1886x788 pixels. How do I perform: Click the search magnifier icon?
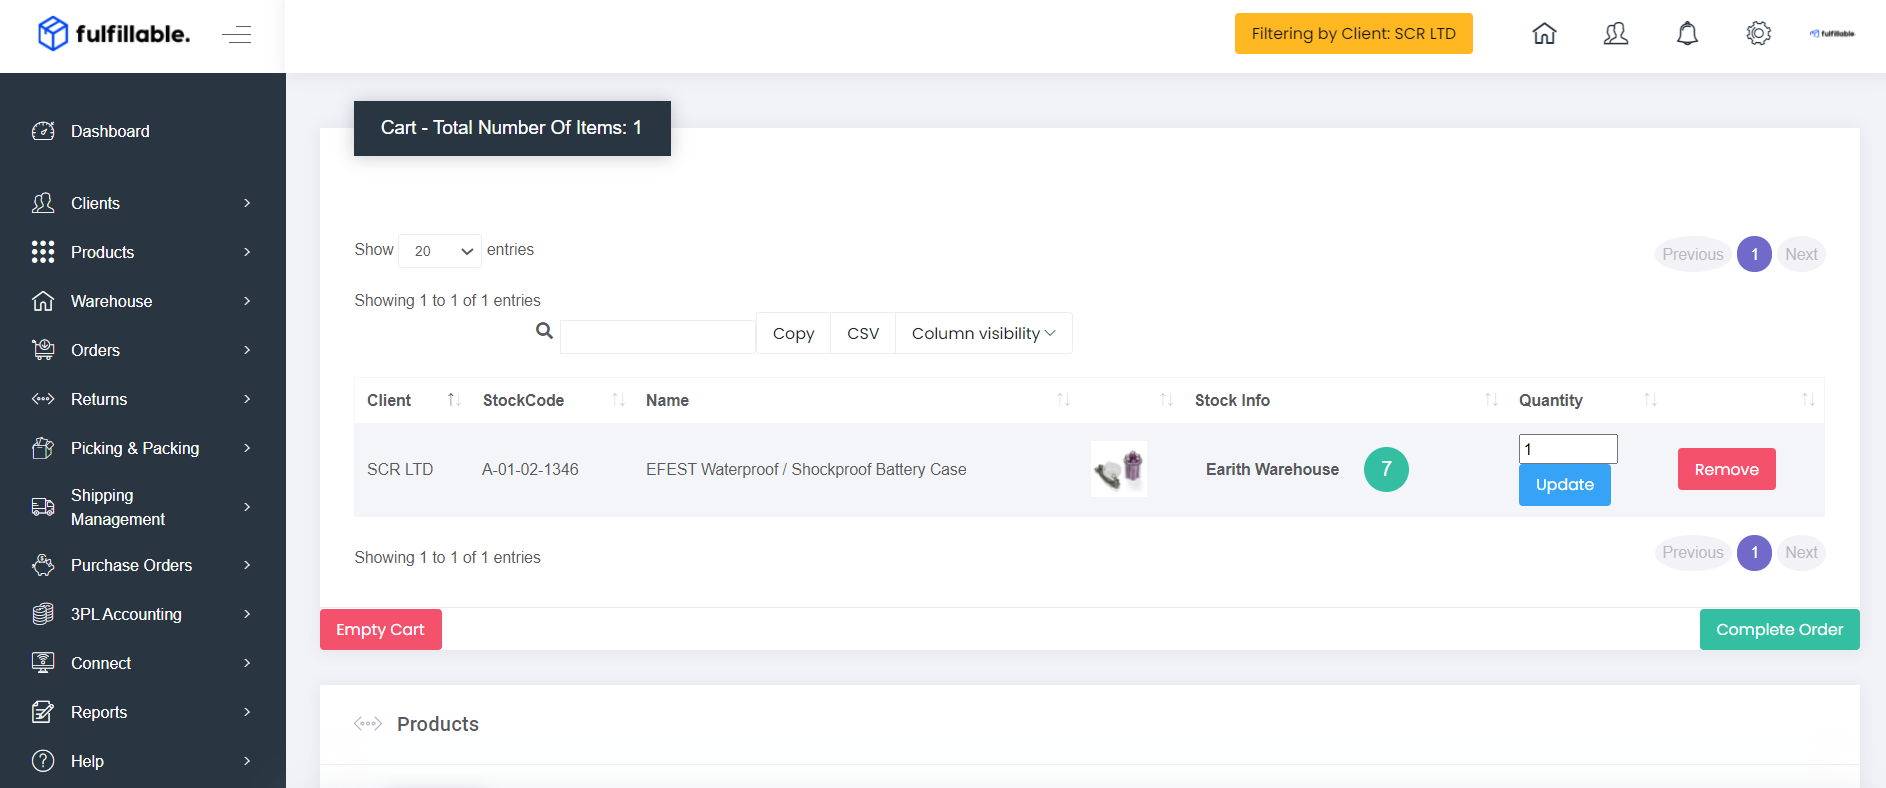(x=544, y=331)
